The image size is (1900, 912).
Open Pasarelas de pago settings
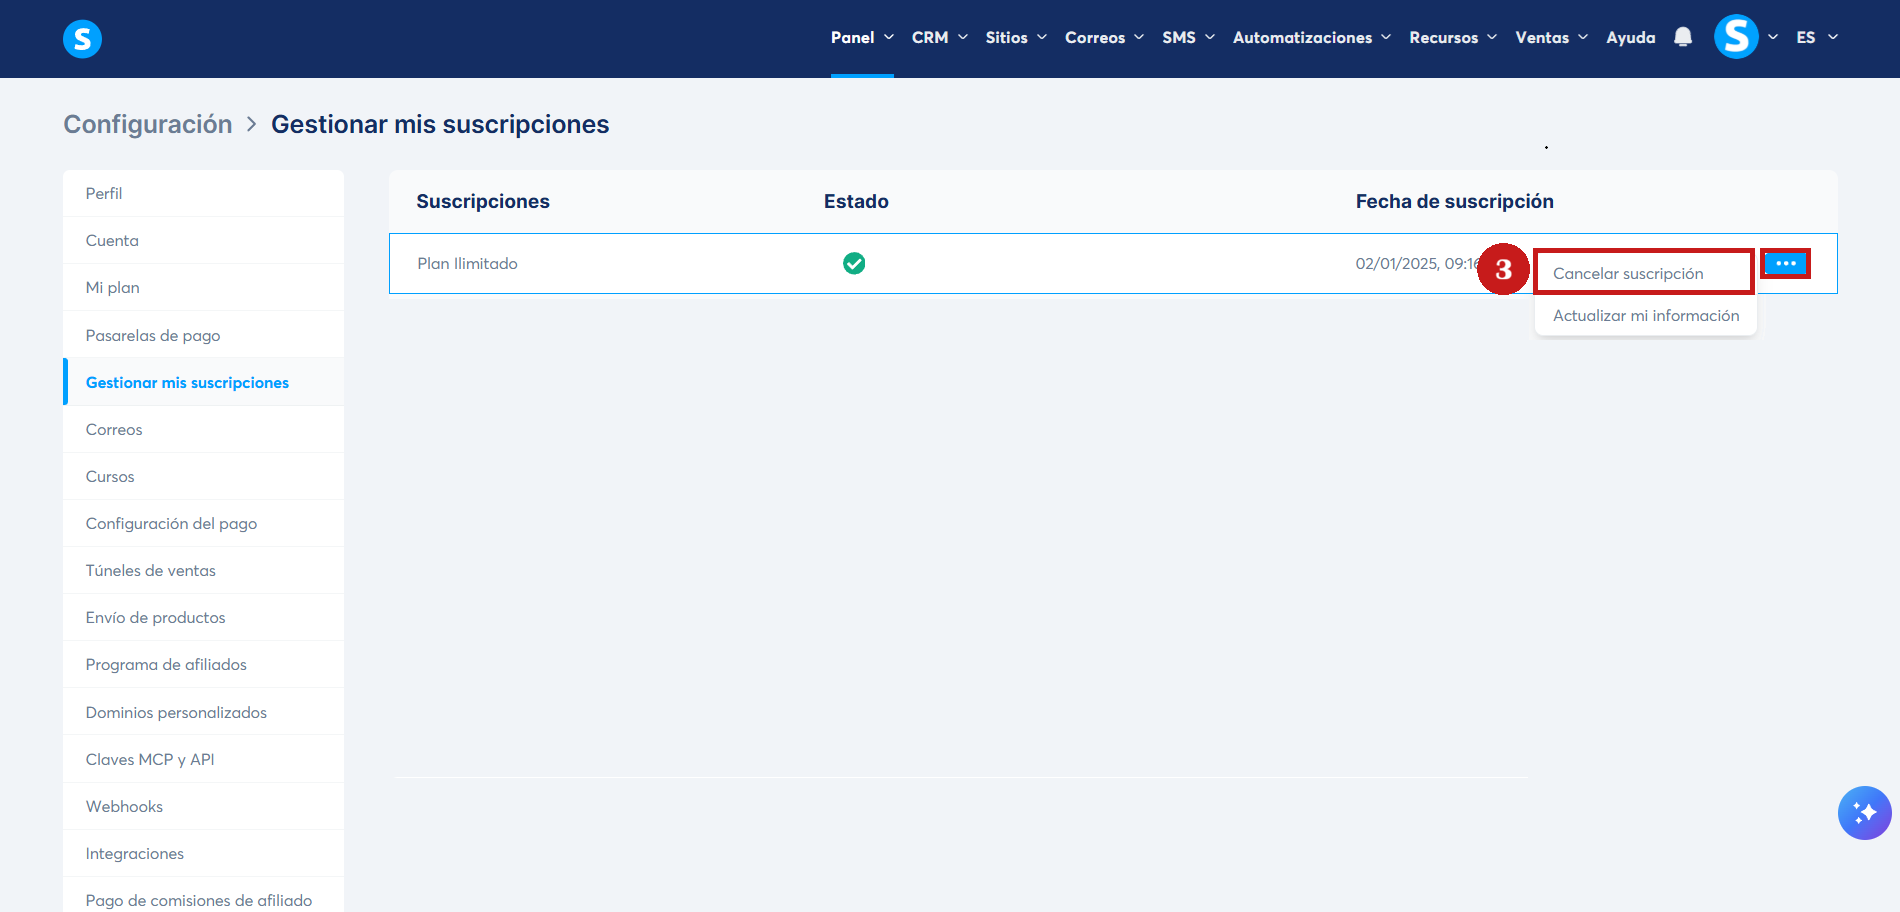coord(204,335)
